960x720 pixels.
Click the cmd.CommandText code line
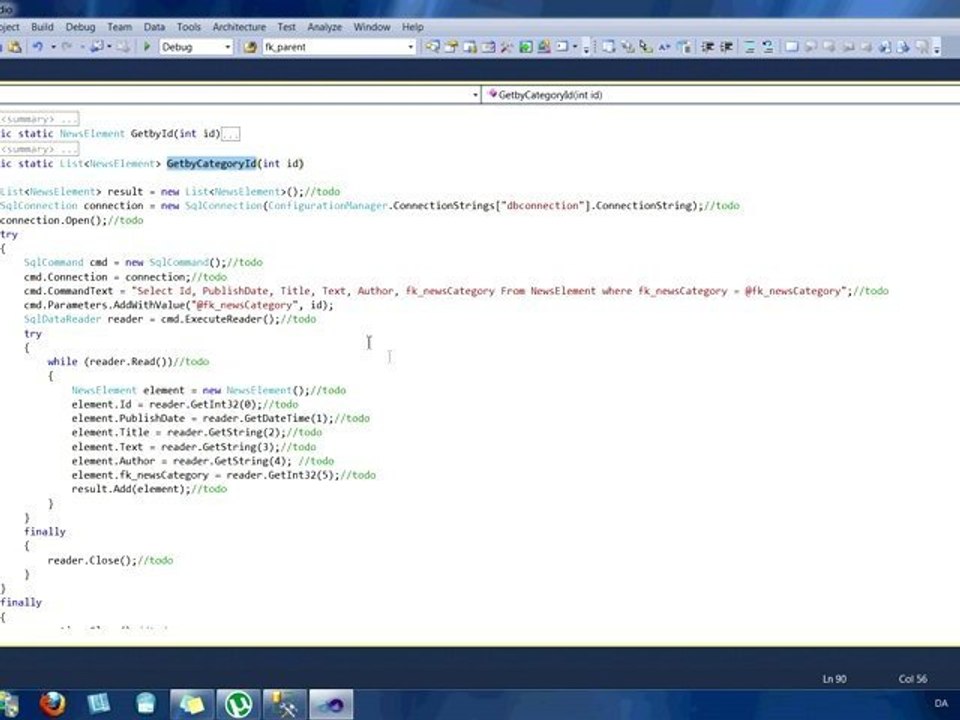(x=456, y=291)
